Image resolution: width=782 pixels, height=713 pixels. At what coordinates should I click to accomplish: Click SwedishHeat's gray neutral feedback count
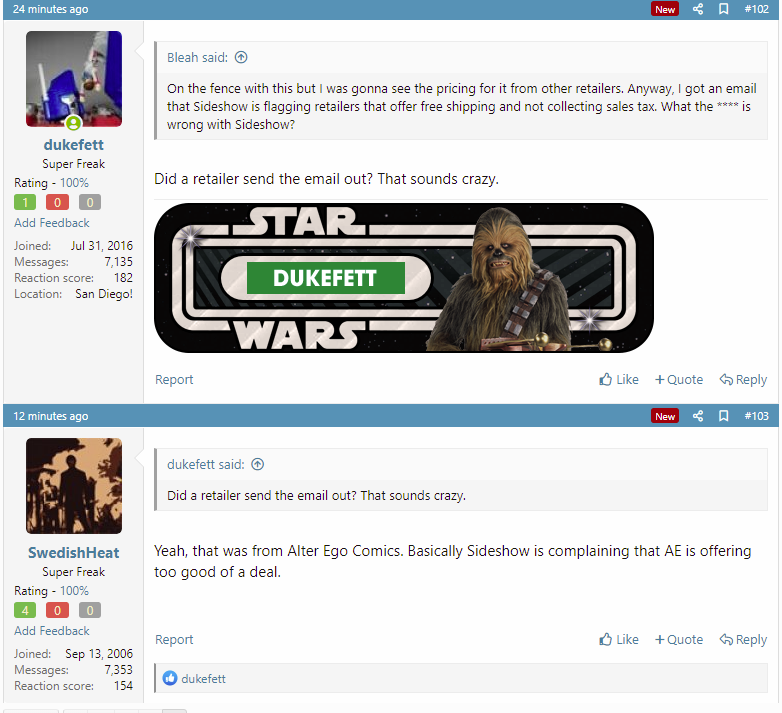(90, 610)
